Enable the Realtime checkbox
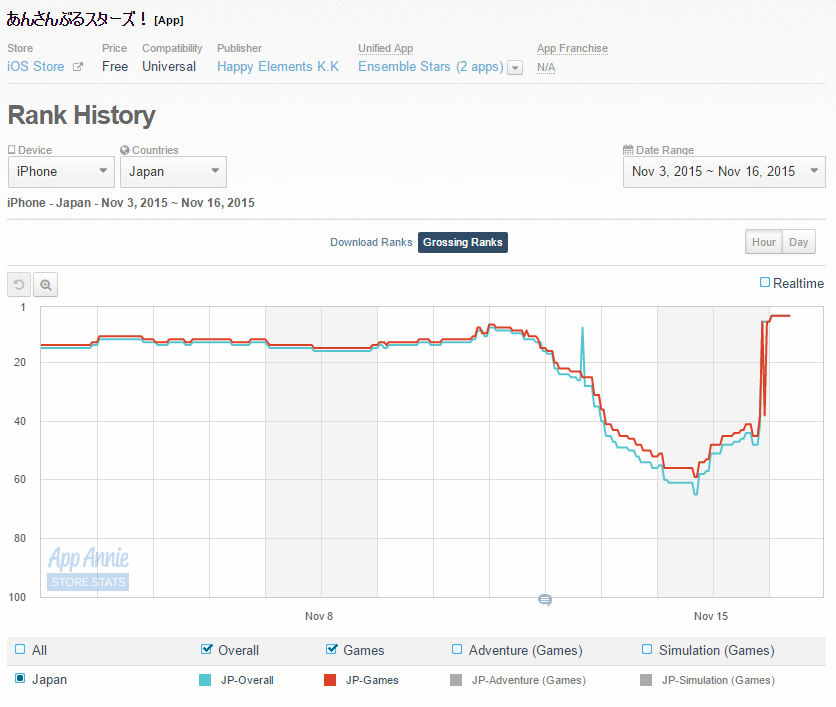 click(x=765, y=283)
